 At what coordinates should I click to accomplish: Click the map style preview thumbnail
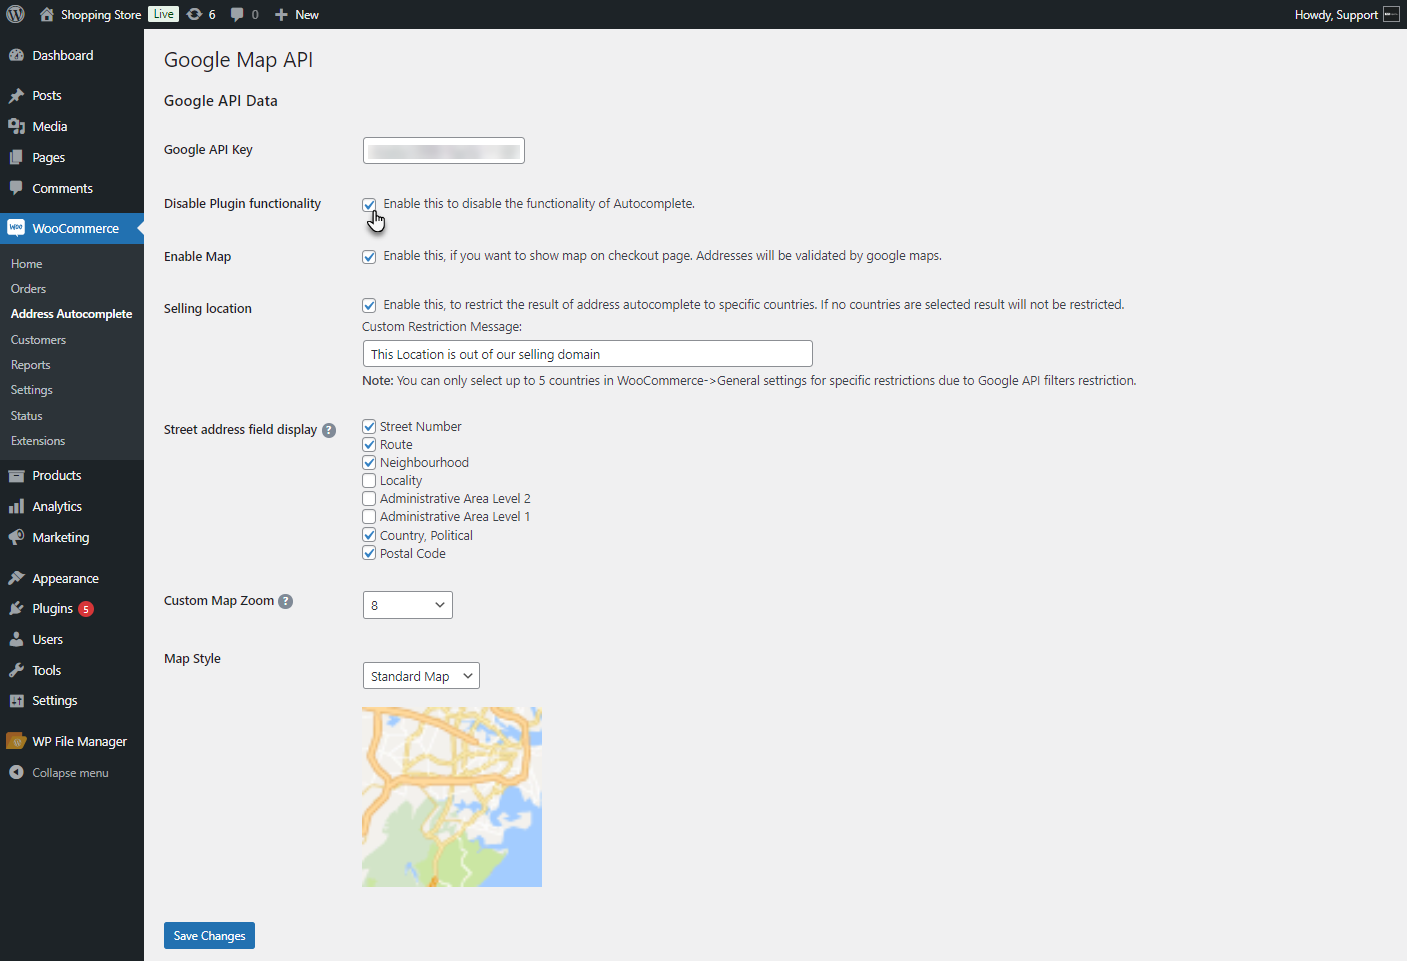click(x=452, y=797)
